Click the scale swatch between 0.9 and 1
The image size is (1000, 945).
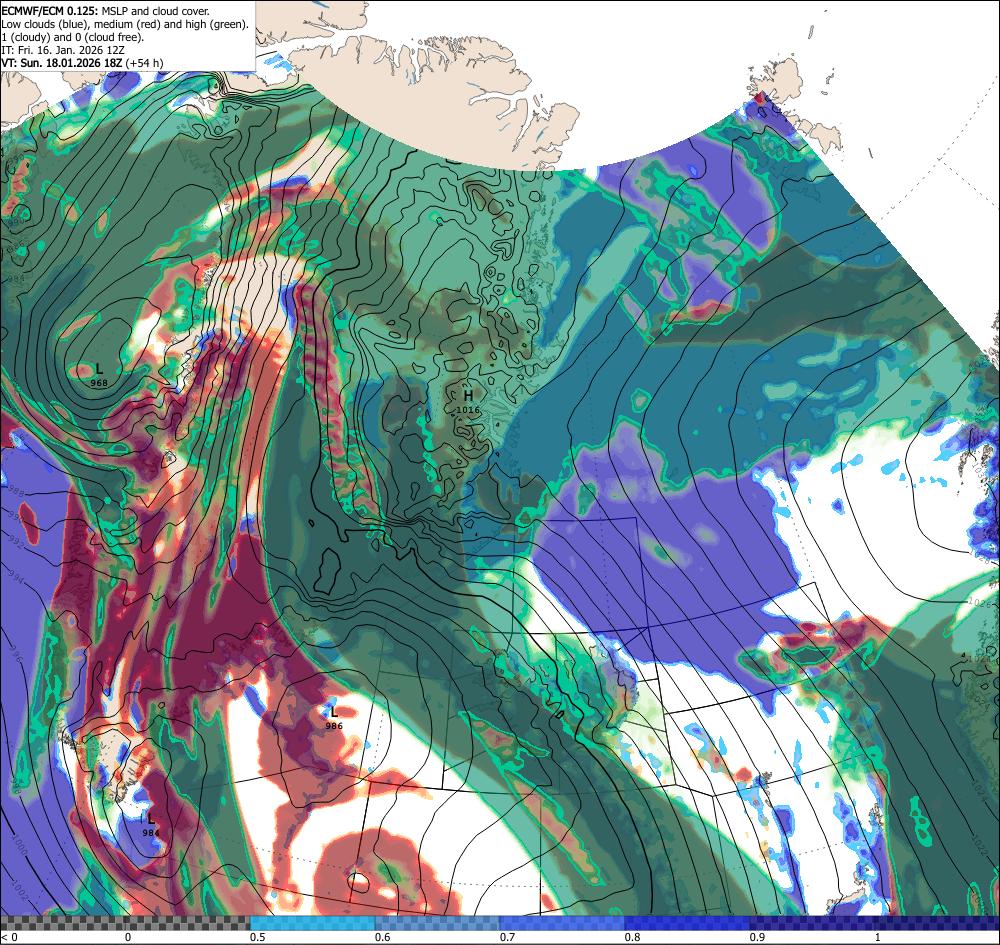click(x=811, y=923)
